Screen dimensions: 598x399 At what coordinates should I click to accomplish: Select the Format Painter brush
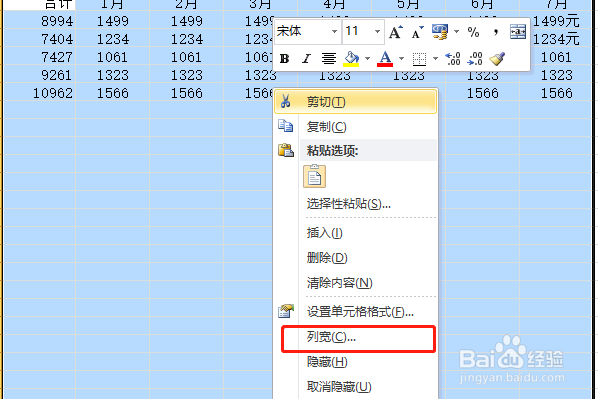pyautogui.click(x=497, y=59)
